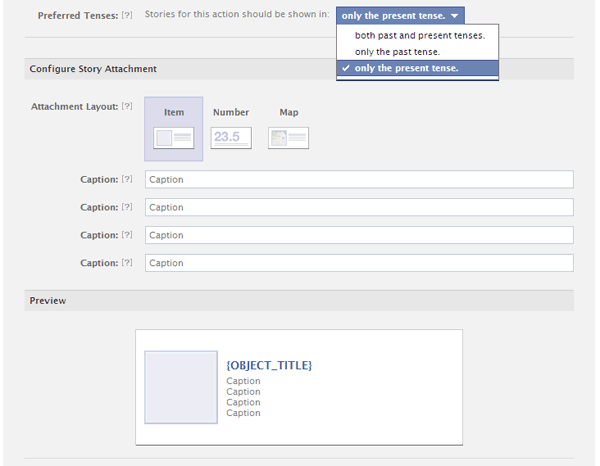Click the preview image placeholder thumbnail
The width and height of the screenshot is (600, 466).
181,387
